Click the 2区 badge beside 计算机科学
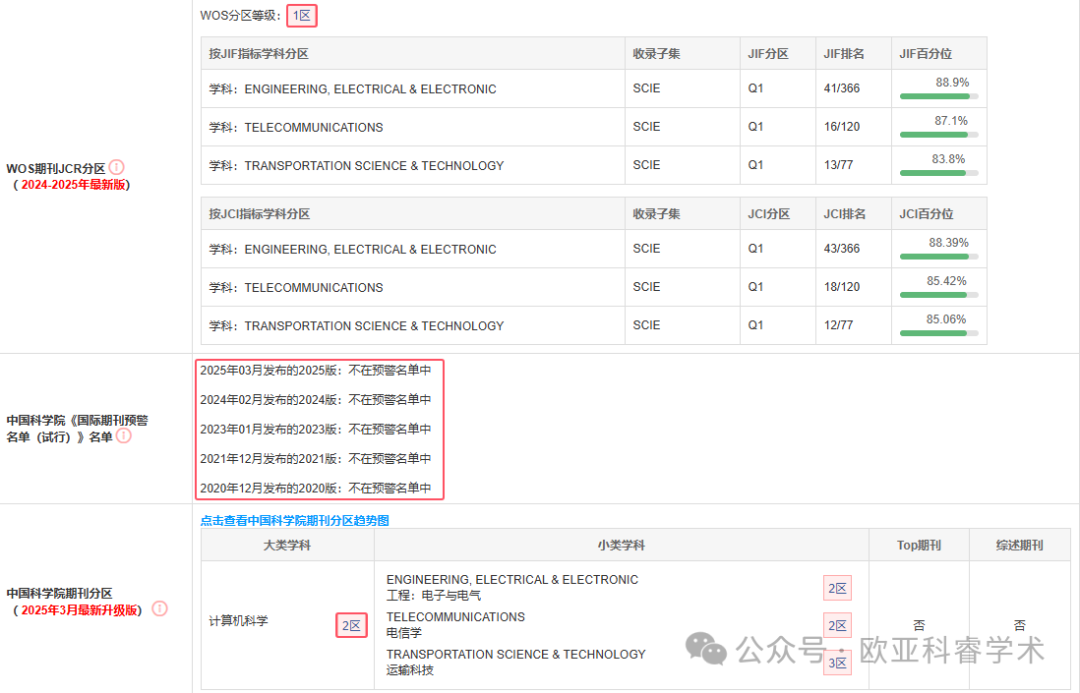 [x=349, y=624]
